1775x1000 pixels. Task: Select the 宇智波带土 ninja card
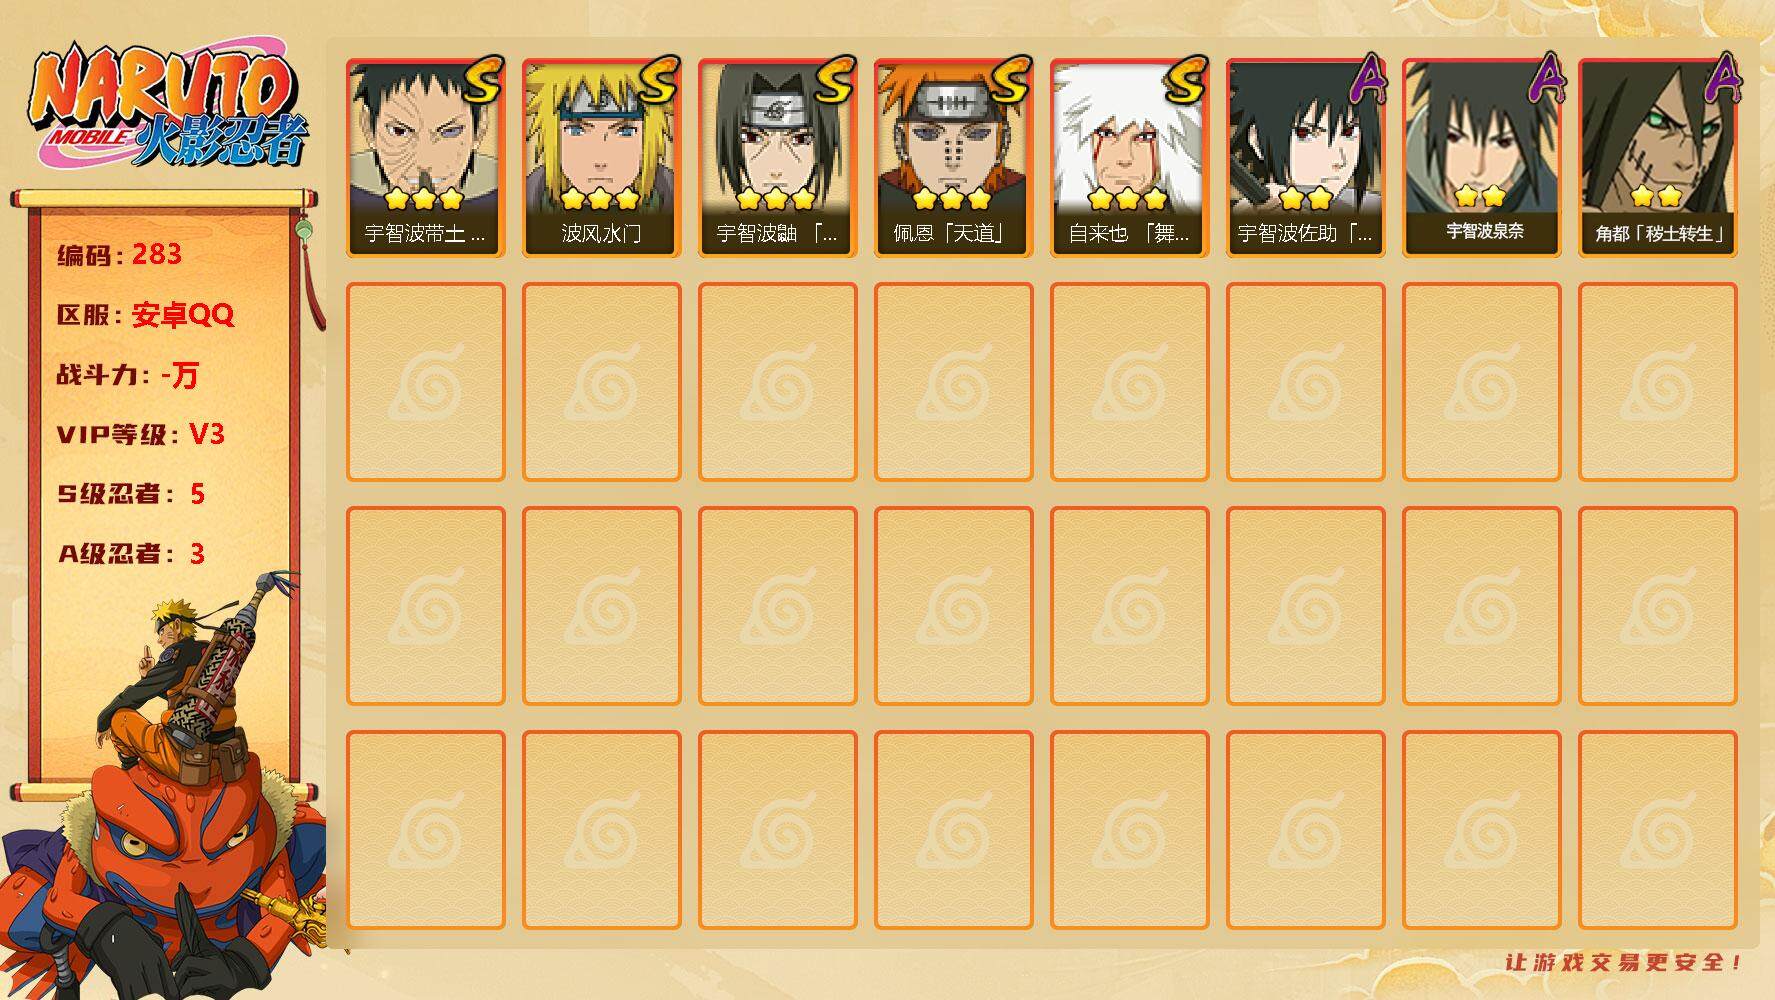click(425, 158)
